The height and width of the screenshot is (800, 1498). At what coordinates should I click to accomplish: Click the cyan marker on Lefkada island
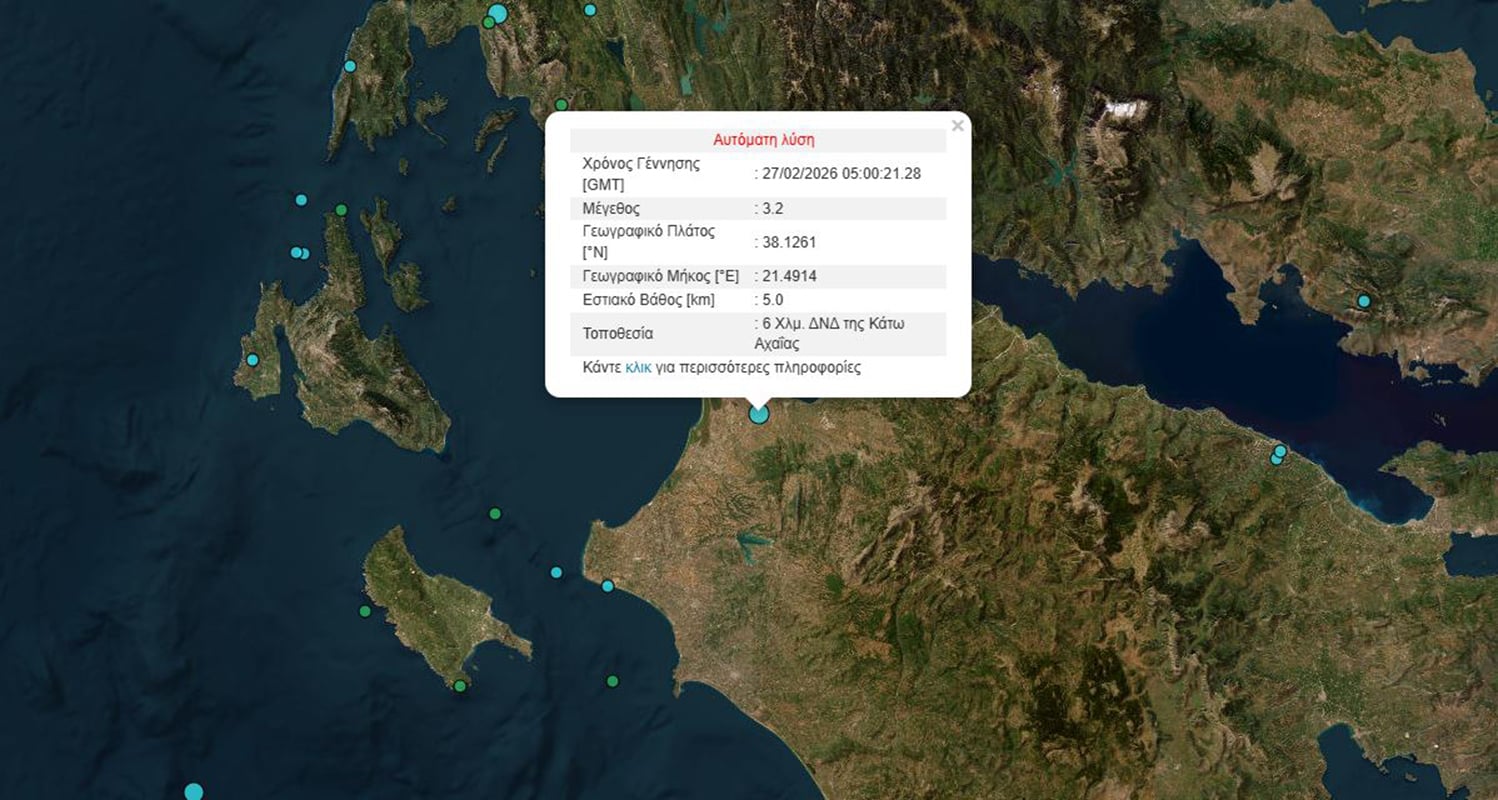[x=350, y=66]
